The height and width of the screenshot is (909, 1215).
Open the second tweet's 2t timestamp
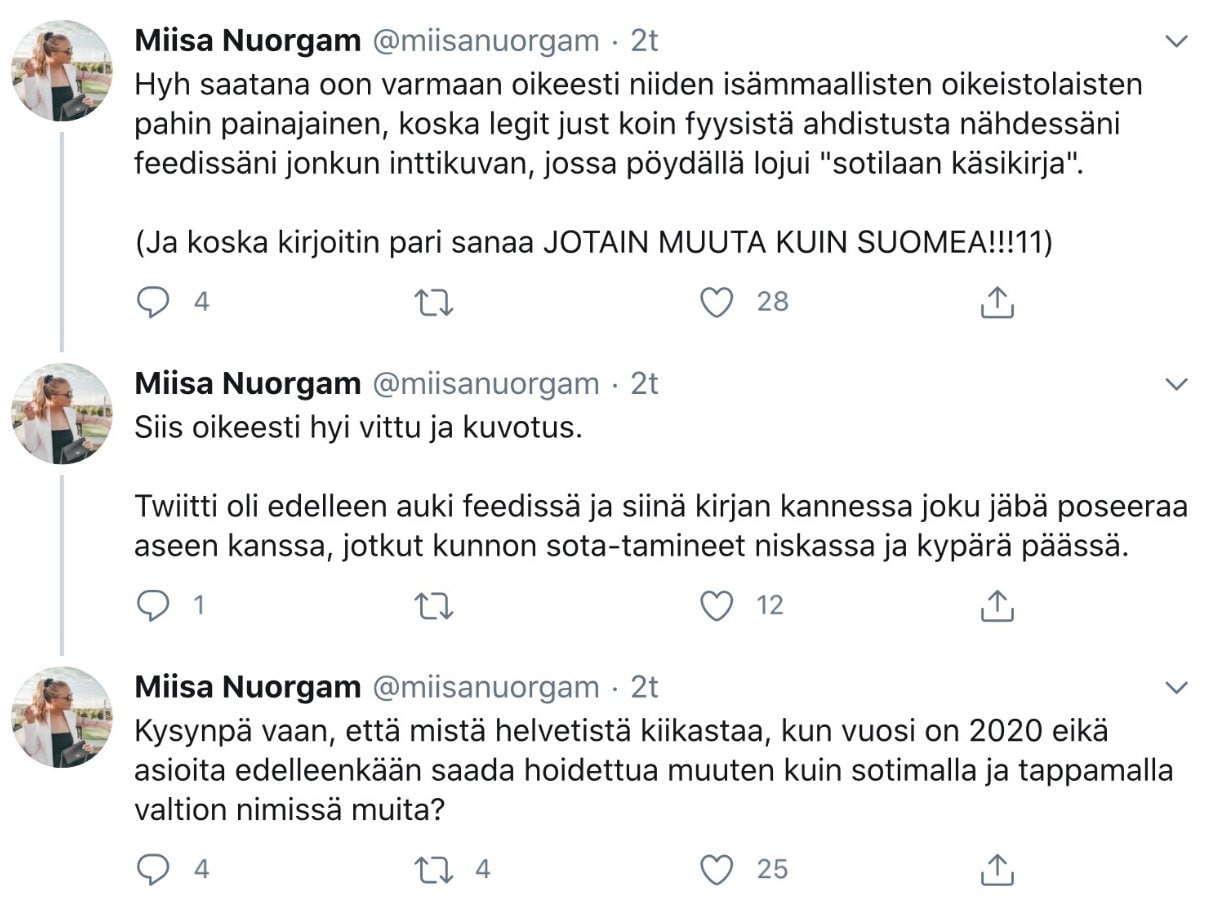644,384
